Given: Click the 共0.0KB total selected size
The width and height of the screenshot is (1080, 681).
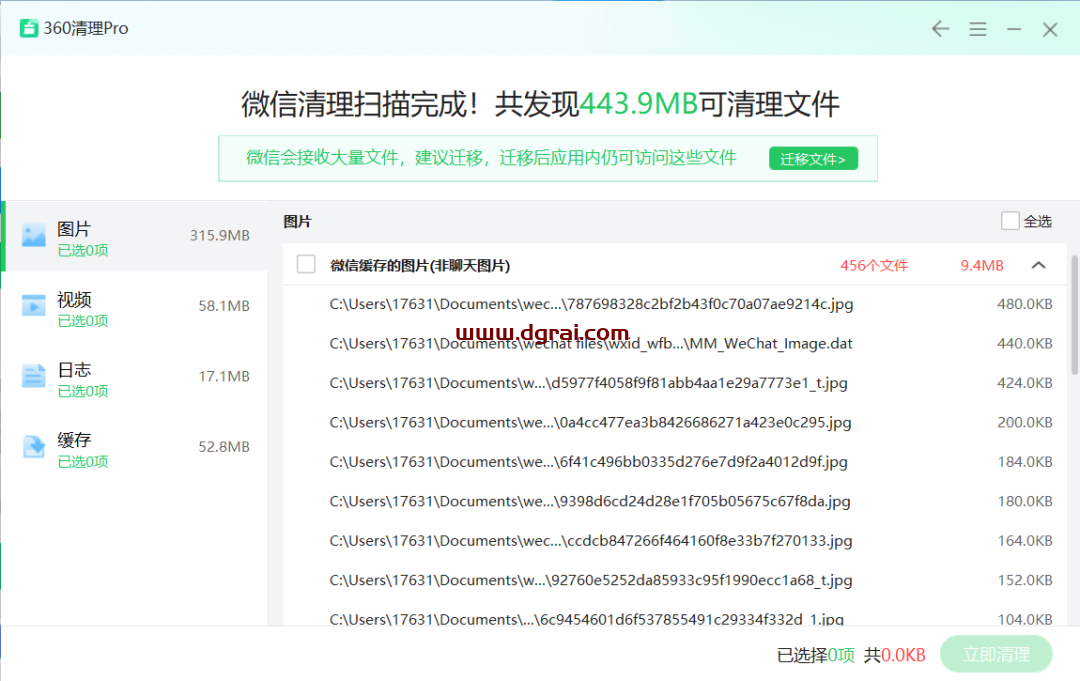Looking at the screenshot, I should coord(895,655).
